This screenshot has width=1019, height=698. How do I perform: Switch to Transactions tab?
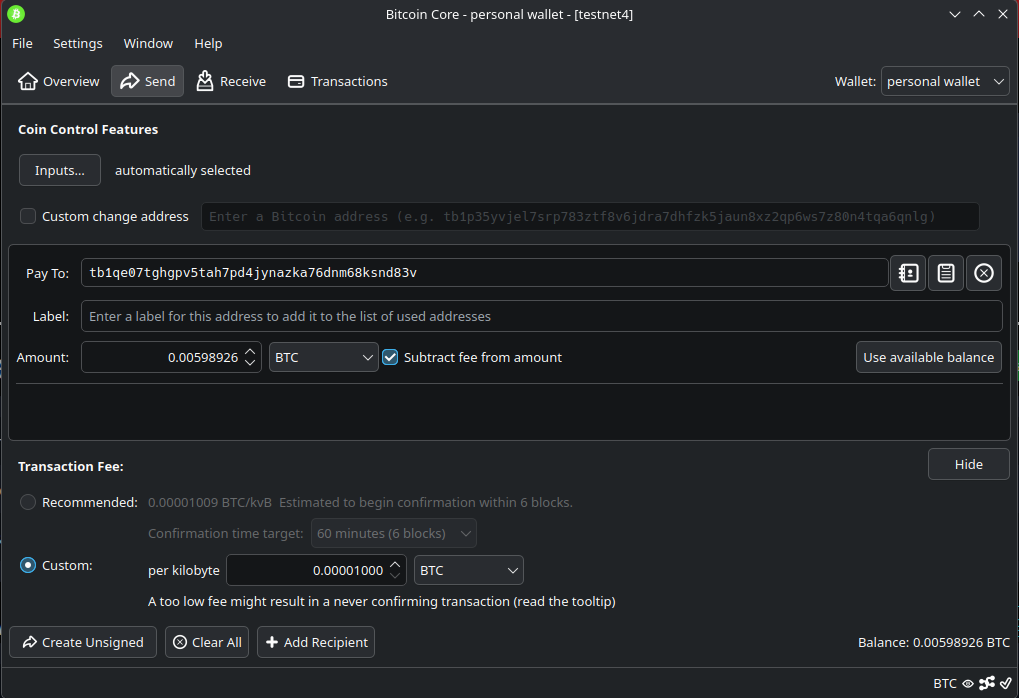point(338,81)
